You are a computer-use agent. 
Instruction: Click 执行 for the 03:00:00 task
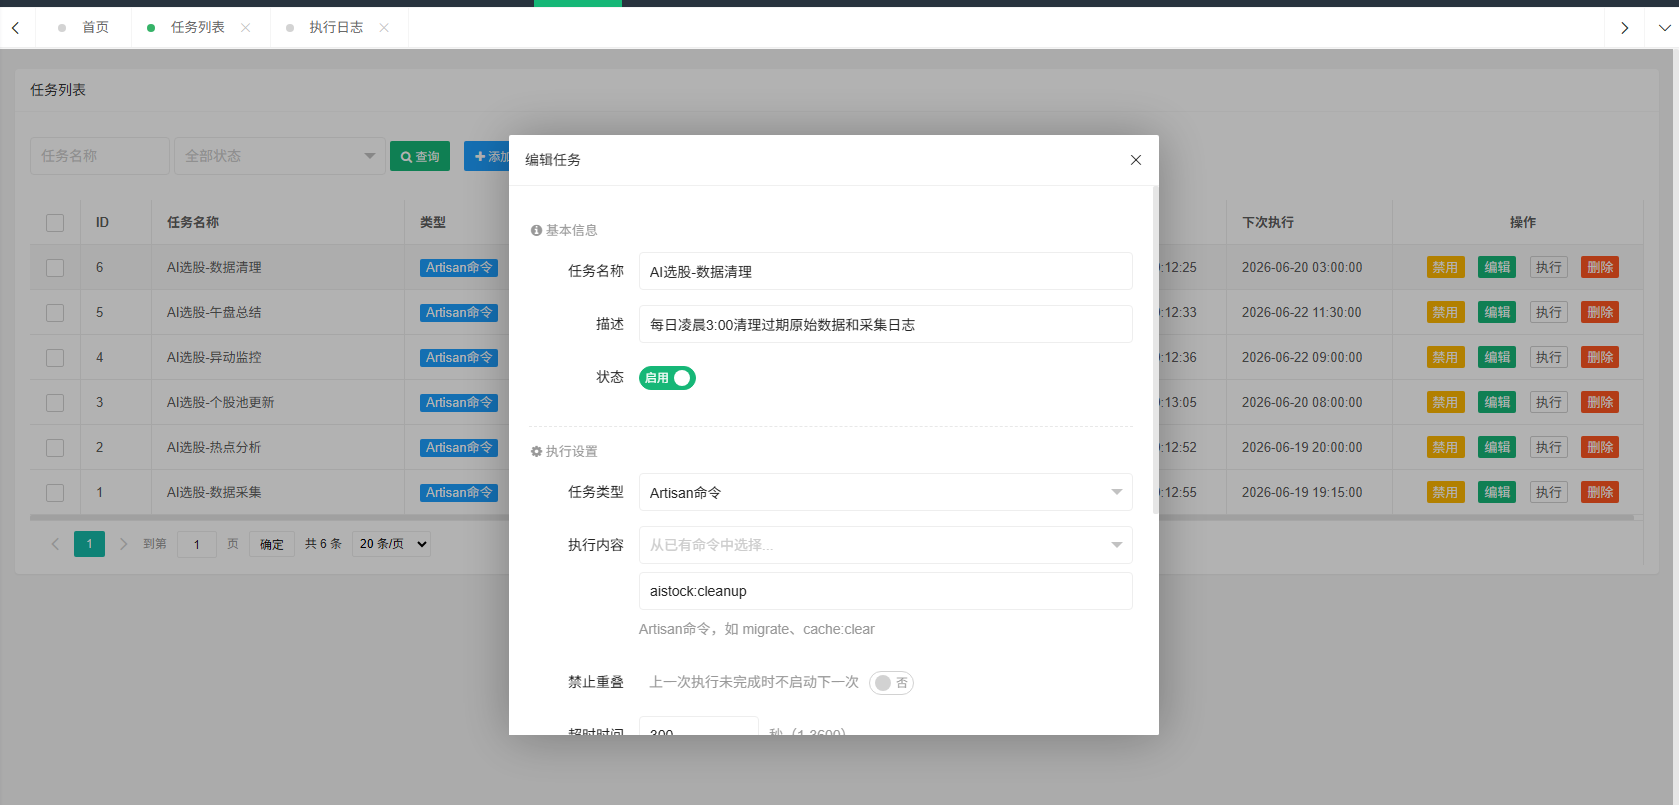pyautogui.click(x=1549, y=267)
